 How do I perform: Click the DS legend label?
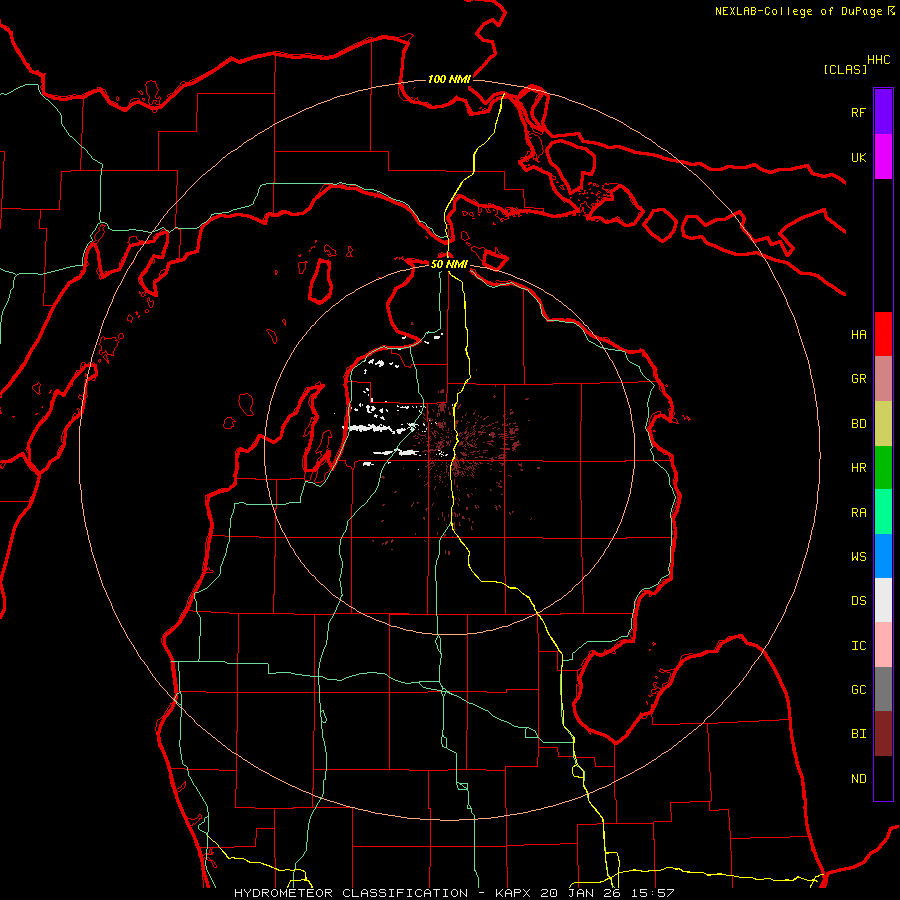click(x=858, y=601)
